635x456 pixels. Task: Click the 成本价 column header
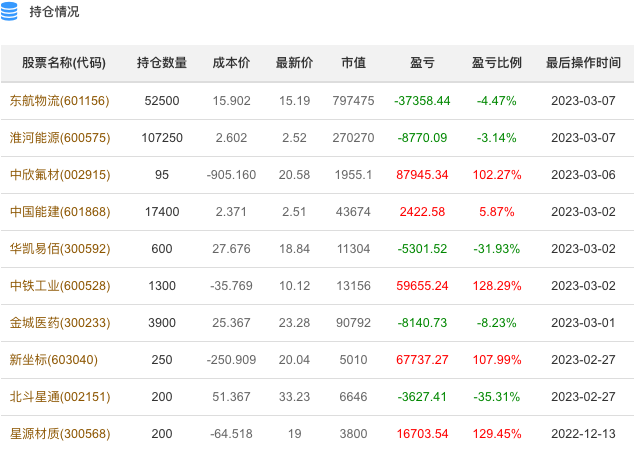[231, 63]
